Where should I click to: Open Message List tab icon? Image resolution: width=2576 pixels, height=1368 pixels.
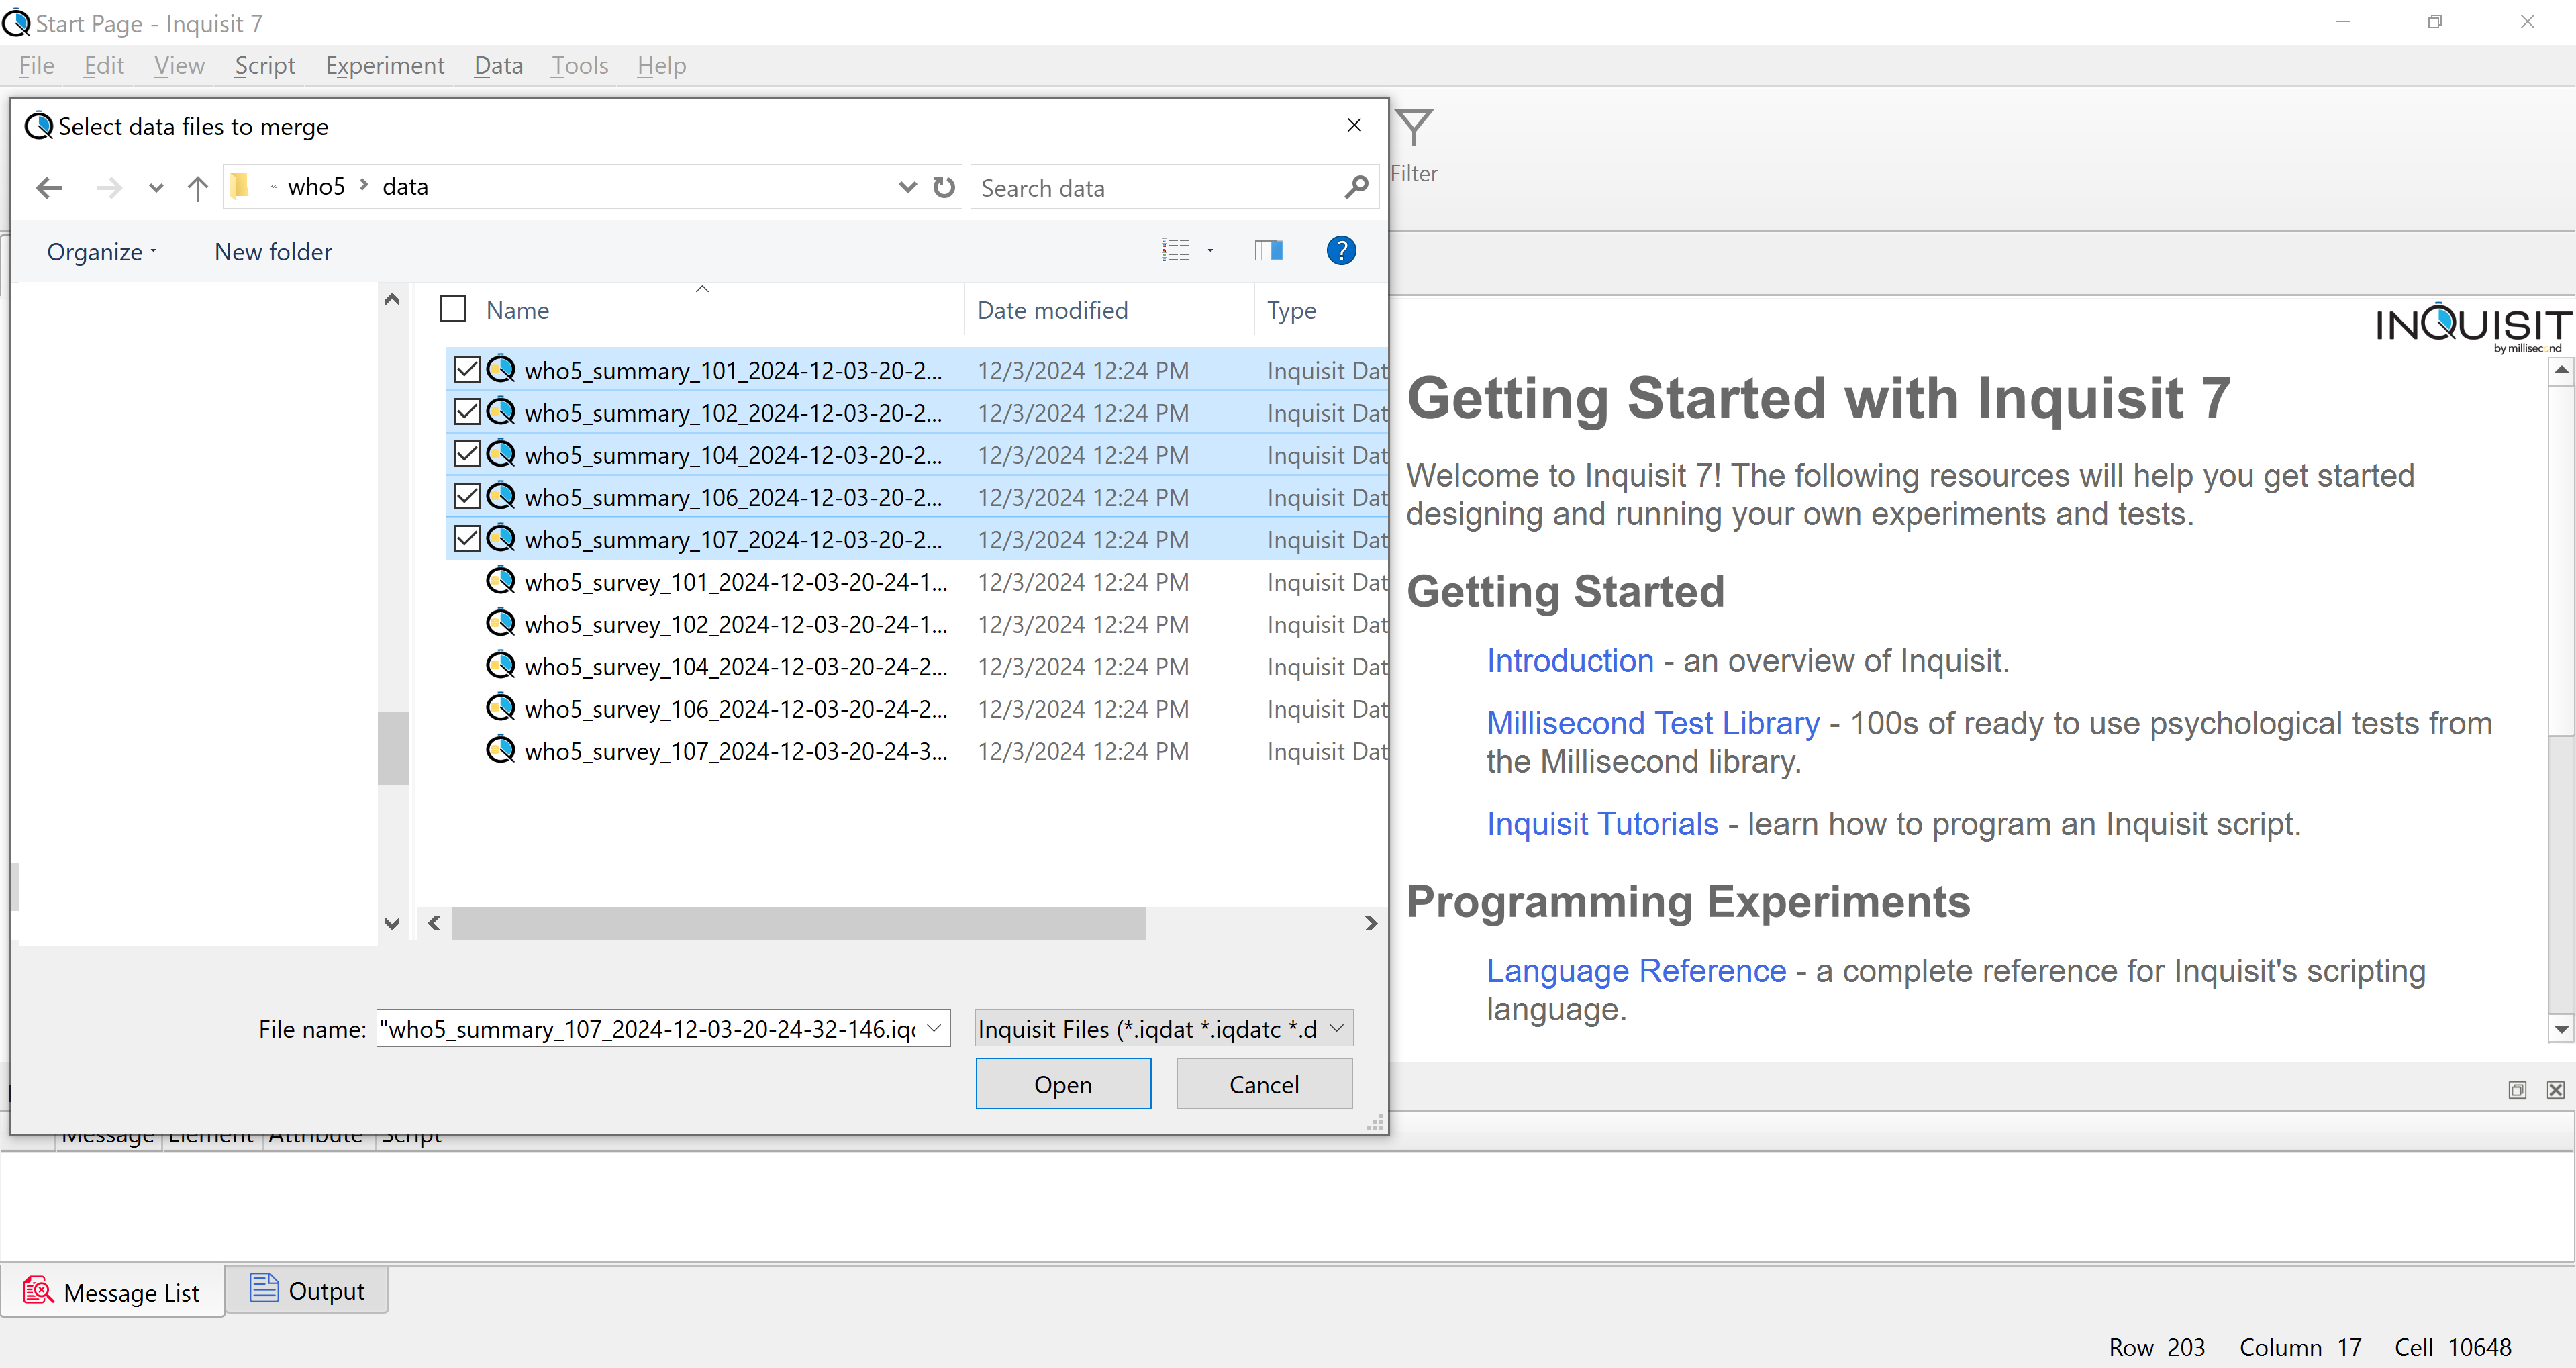tap(38, 1291)
